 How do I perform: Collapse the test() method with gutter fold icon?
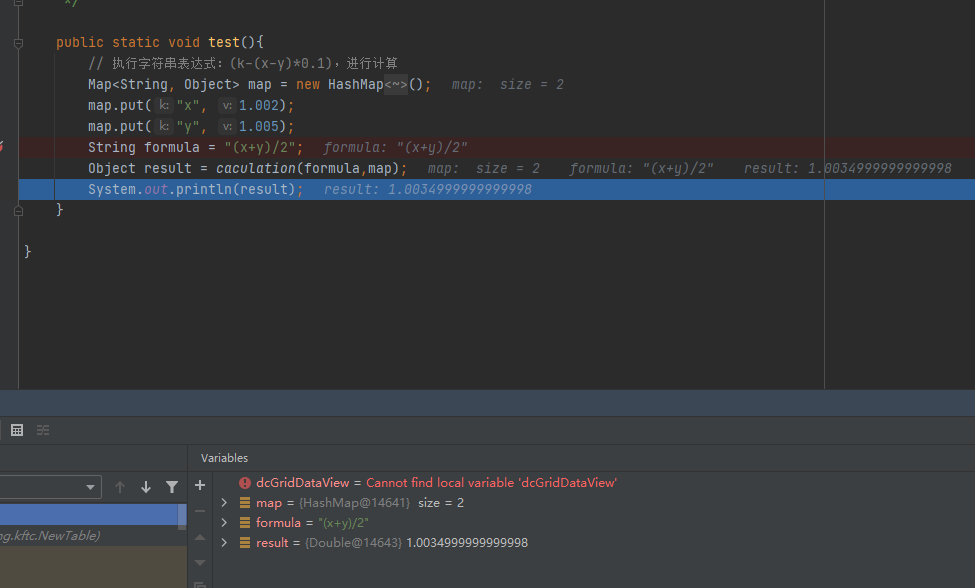19,43
